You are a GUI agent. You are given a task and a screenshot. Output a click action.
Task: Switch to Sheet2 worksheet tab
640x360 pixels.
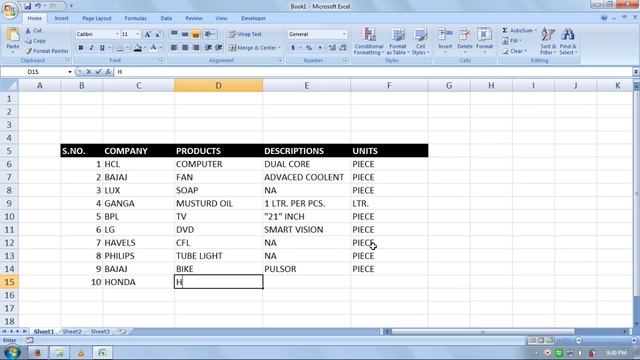72,331
